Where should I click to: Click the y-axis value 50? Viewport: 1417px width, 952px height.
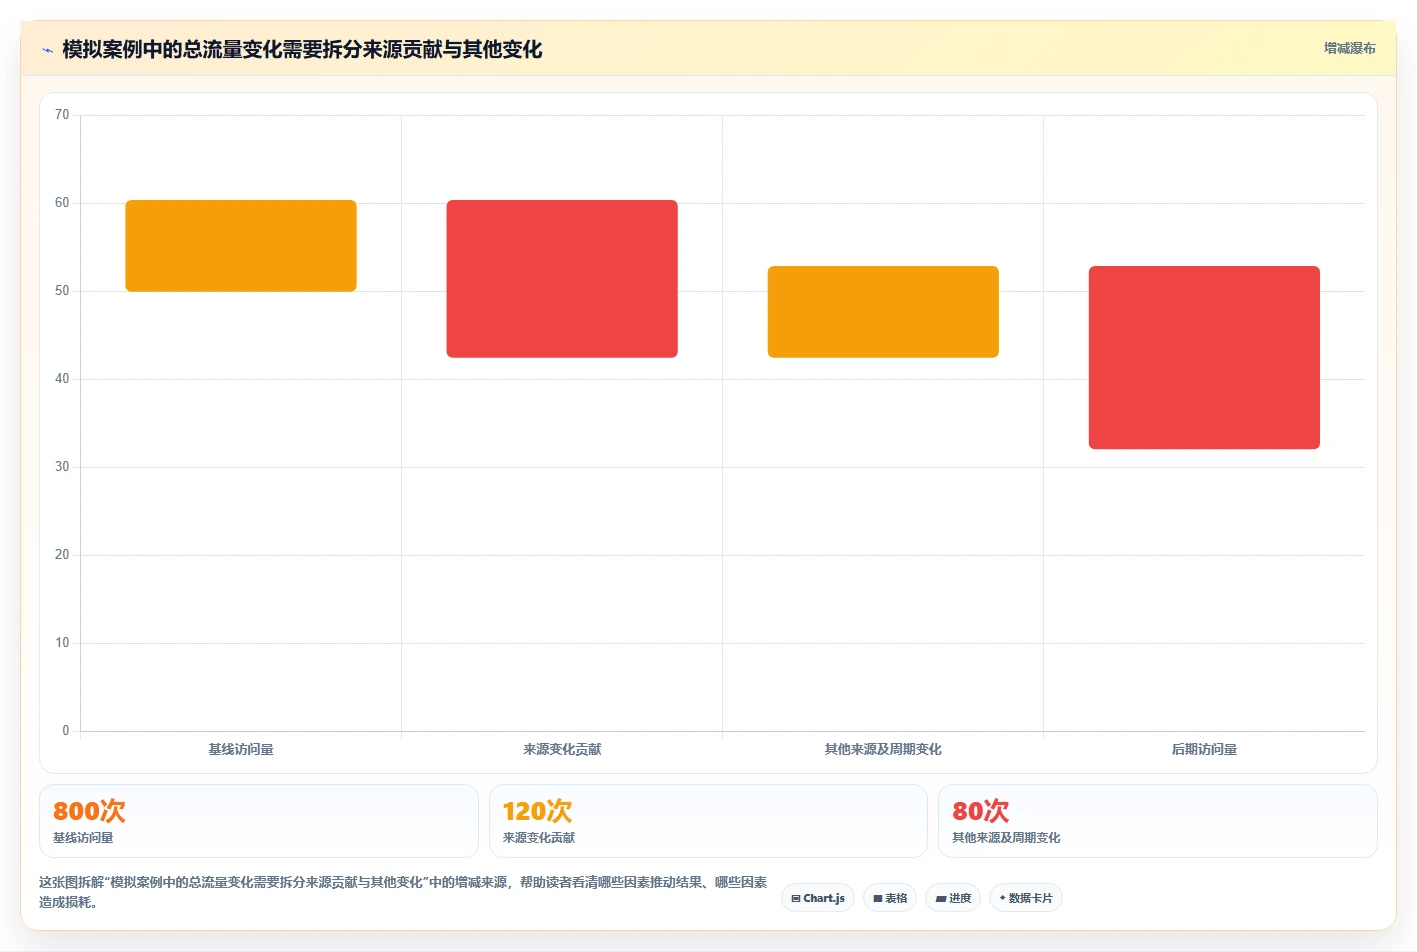point(62,291)
